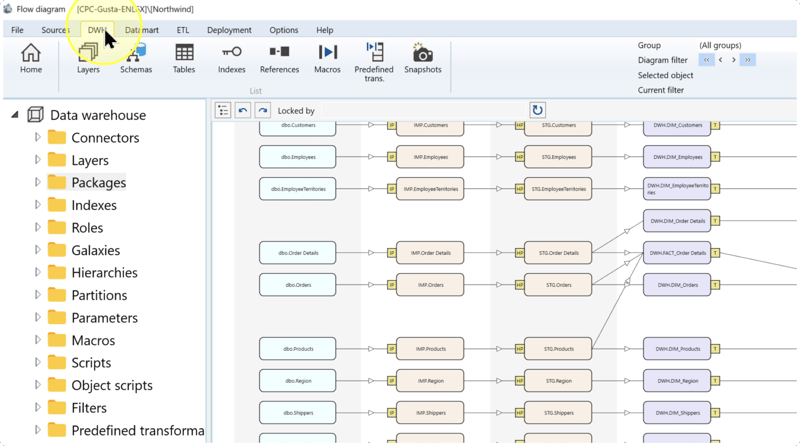
Task: Click the Locked by field
Action: [x=423, y=111]
